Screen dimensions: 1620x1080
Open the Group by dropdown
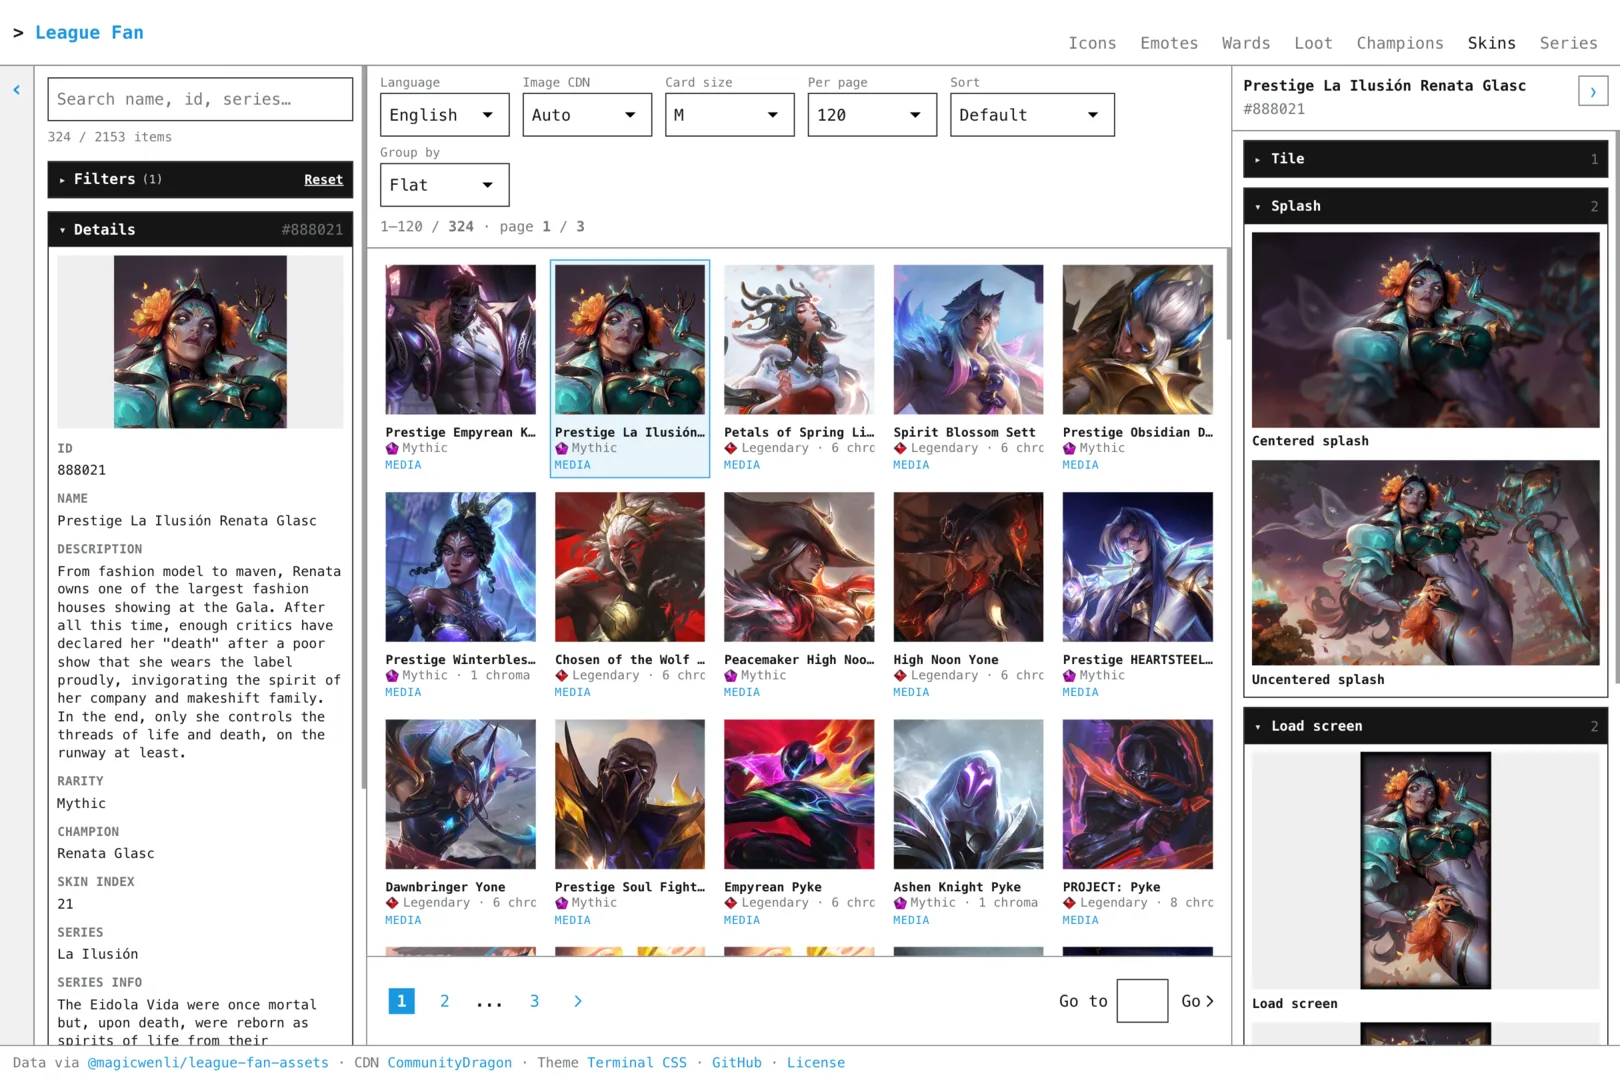(444, 185)
